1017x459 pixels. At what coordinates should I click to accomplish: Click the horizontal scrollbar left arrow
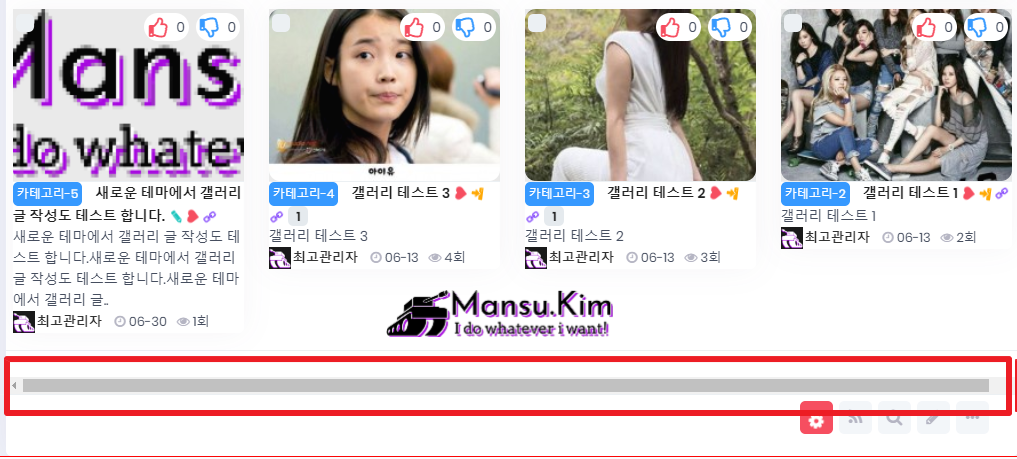14,386
